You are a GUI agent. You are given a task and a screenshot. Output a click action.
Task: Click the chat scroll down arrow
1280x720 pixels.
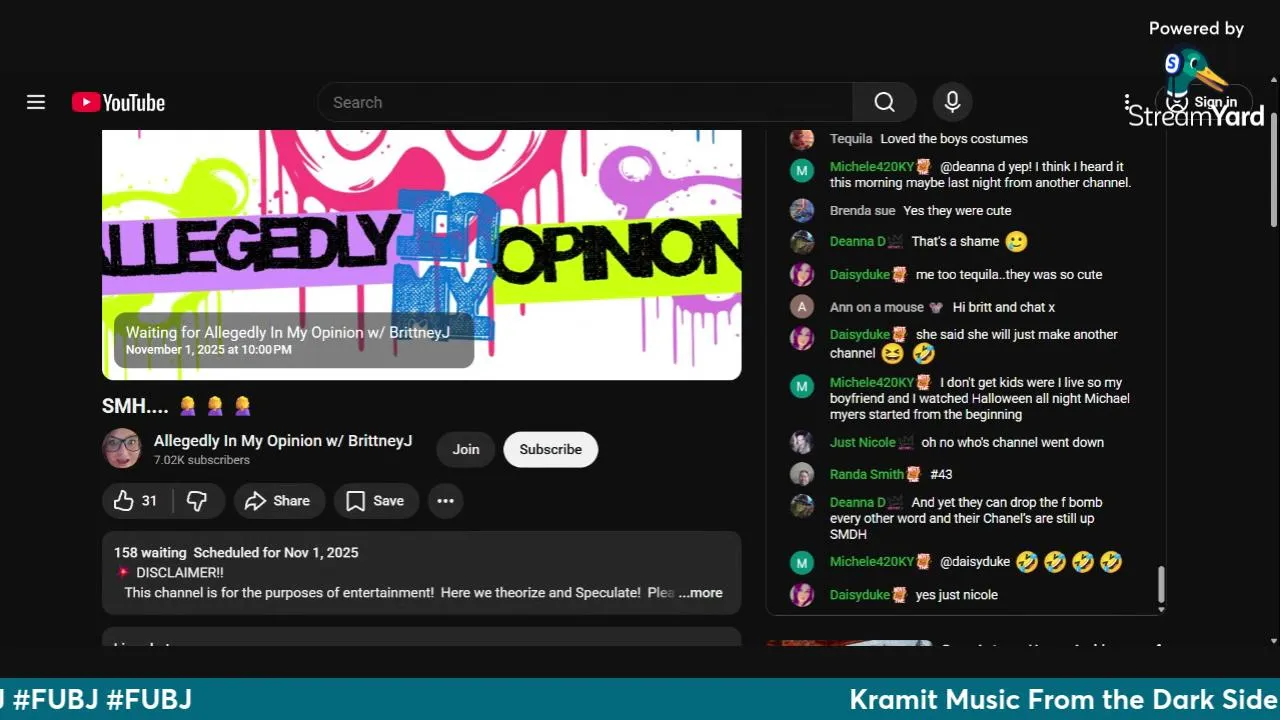pos(1161,609)
